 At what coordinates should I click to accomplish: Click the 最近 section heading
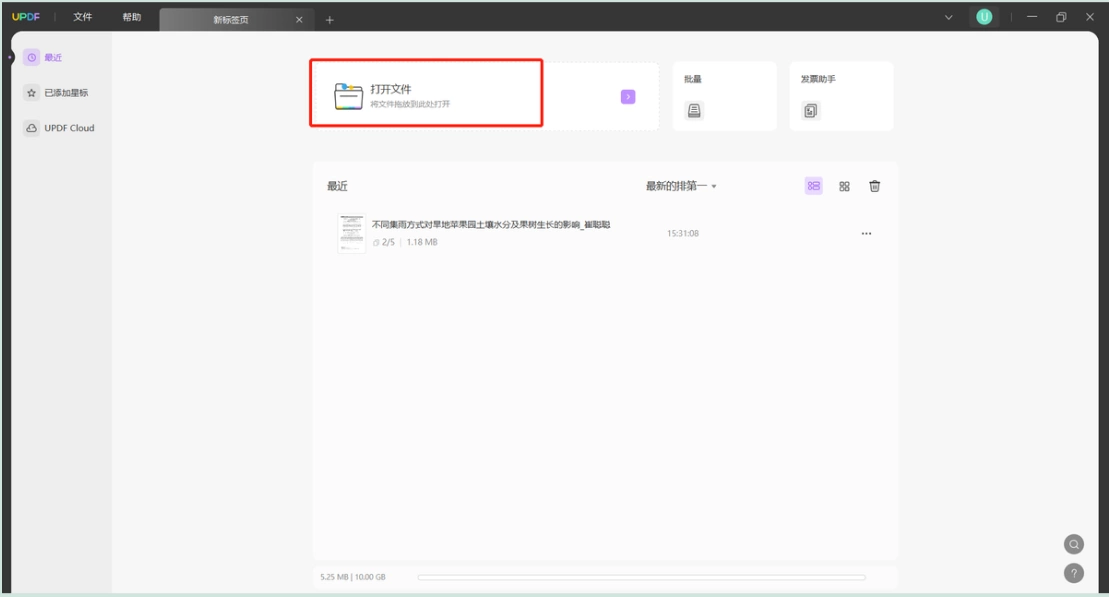click(x=337, y=186)
